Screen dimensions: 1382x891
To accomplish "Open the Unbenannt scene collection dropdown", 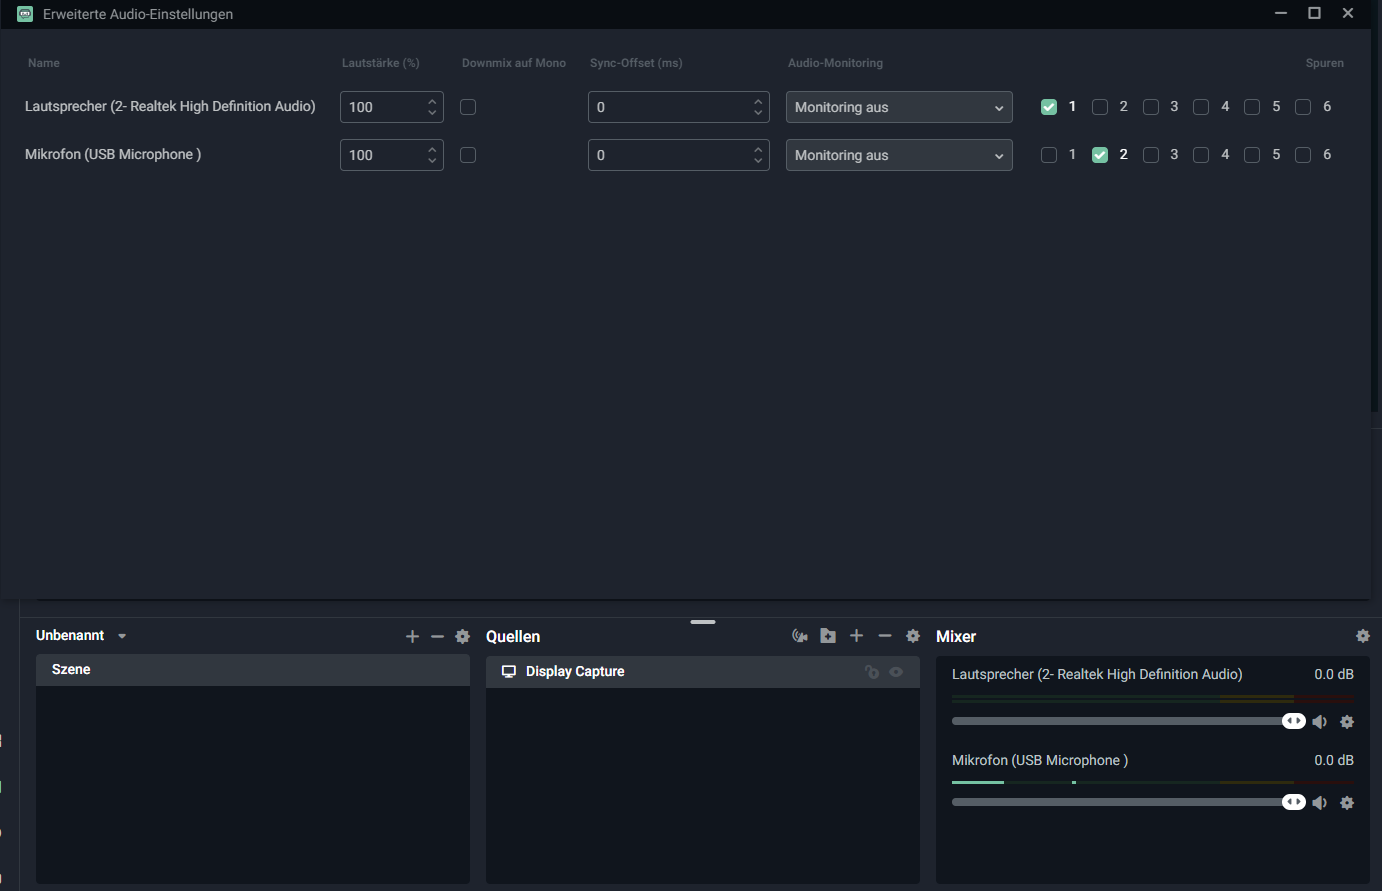I will coord(122,636).
